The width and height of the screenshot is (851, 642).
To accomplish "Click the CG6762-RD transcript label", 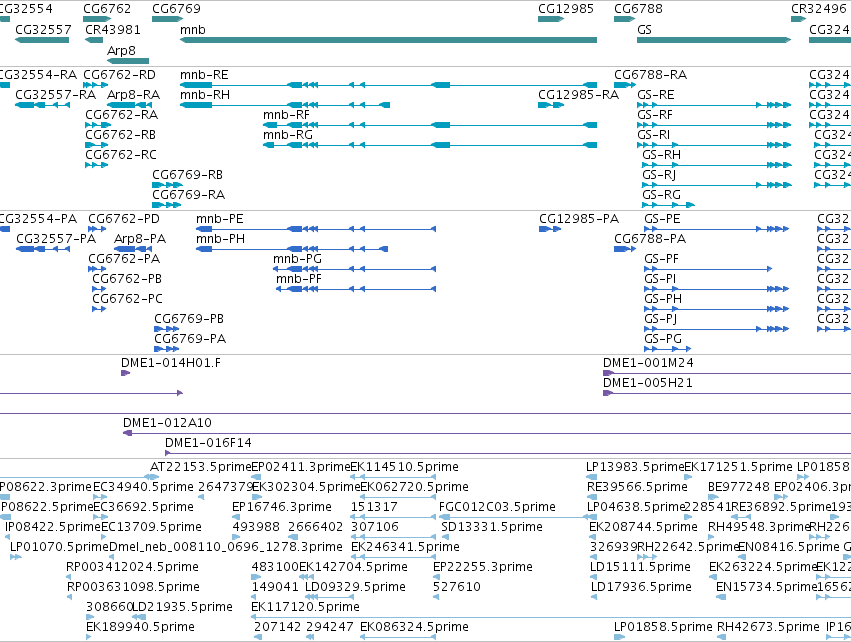I will pyautogui.click(x=119, y=75).
